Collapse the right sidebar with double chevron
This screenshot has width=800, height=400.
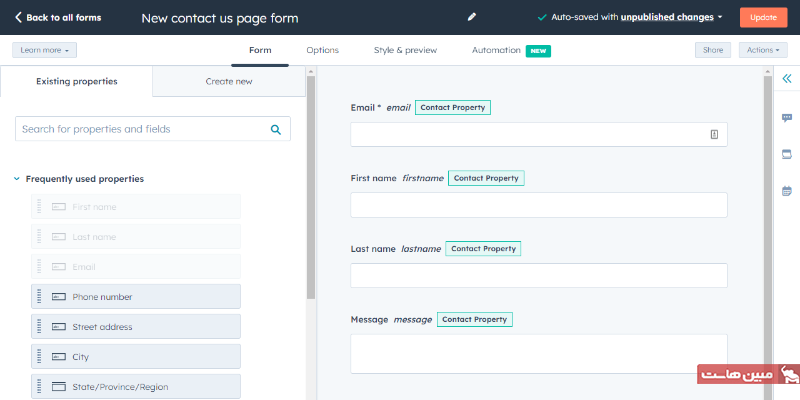click(x=787, y=79)
